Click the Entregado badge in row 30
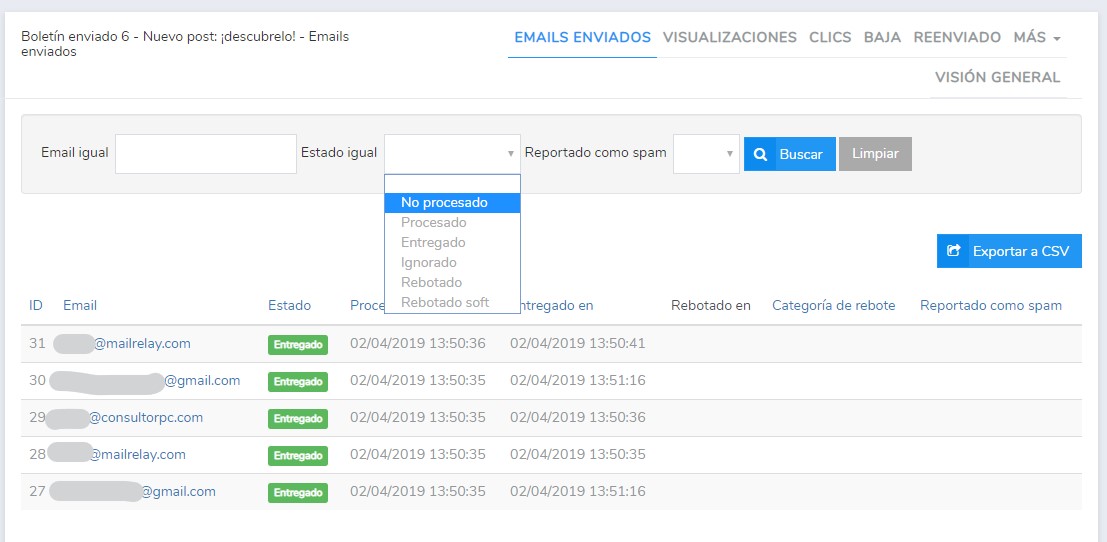The width and height of the screenshot is (1107, 542). [298, 382]
